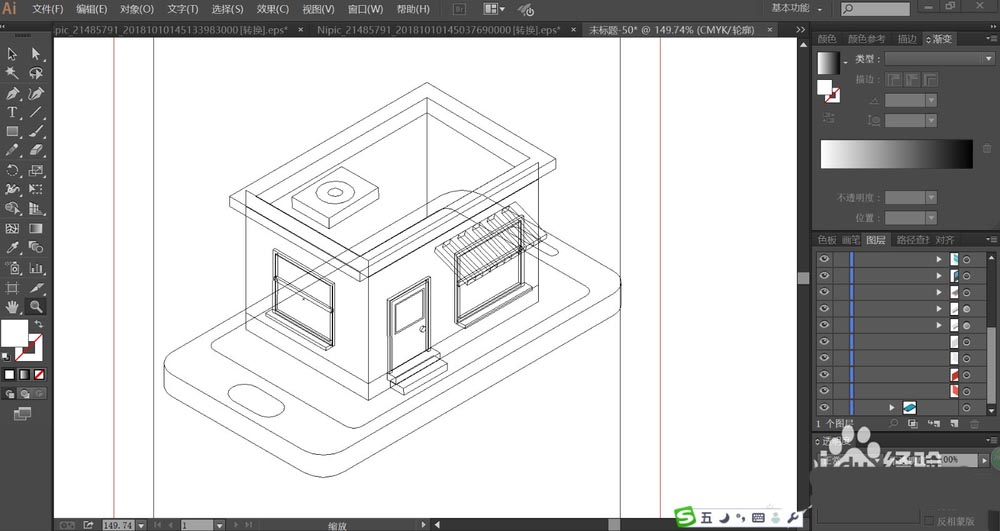This screenshot has height=531, width=1000.
Task: Select the Pencil tool
Action: [x=12, y=150]
